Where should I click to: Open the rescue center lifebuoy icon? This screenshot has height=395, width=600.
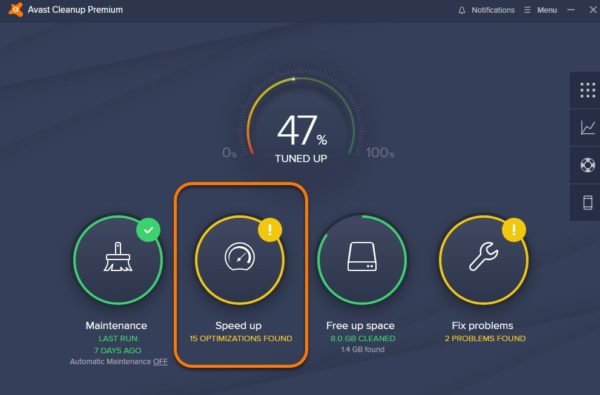coord(588,165)
